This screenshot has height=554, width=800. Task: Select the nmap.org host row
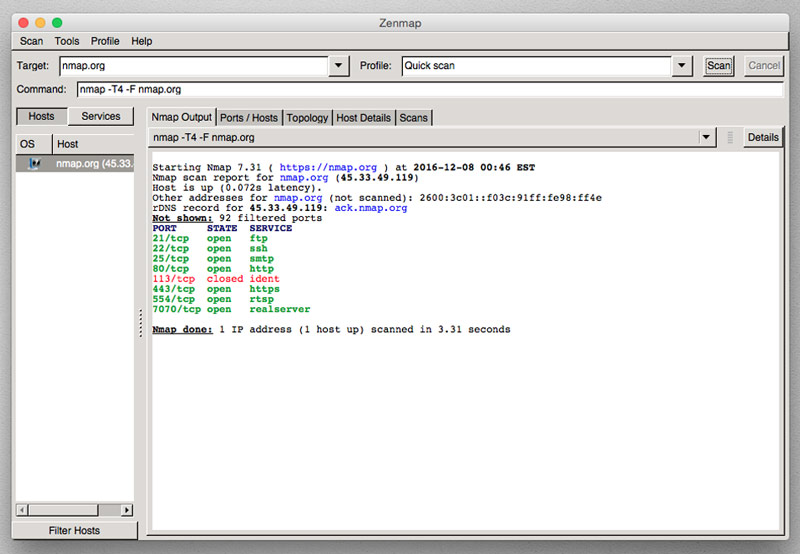pos(75,164)
